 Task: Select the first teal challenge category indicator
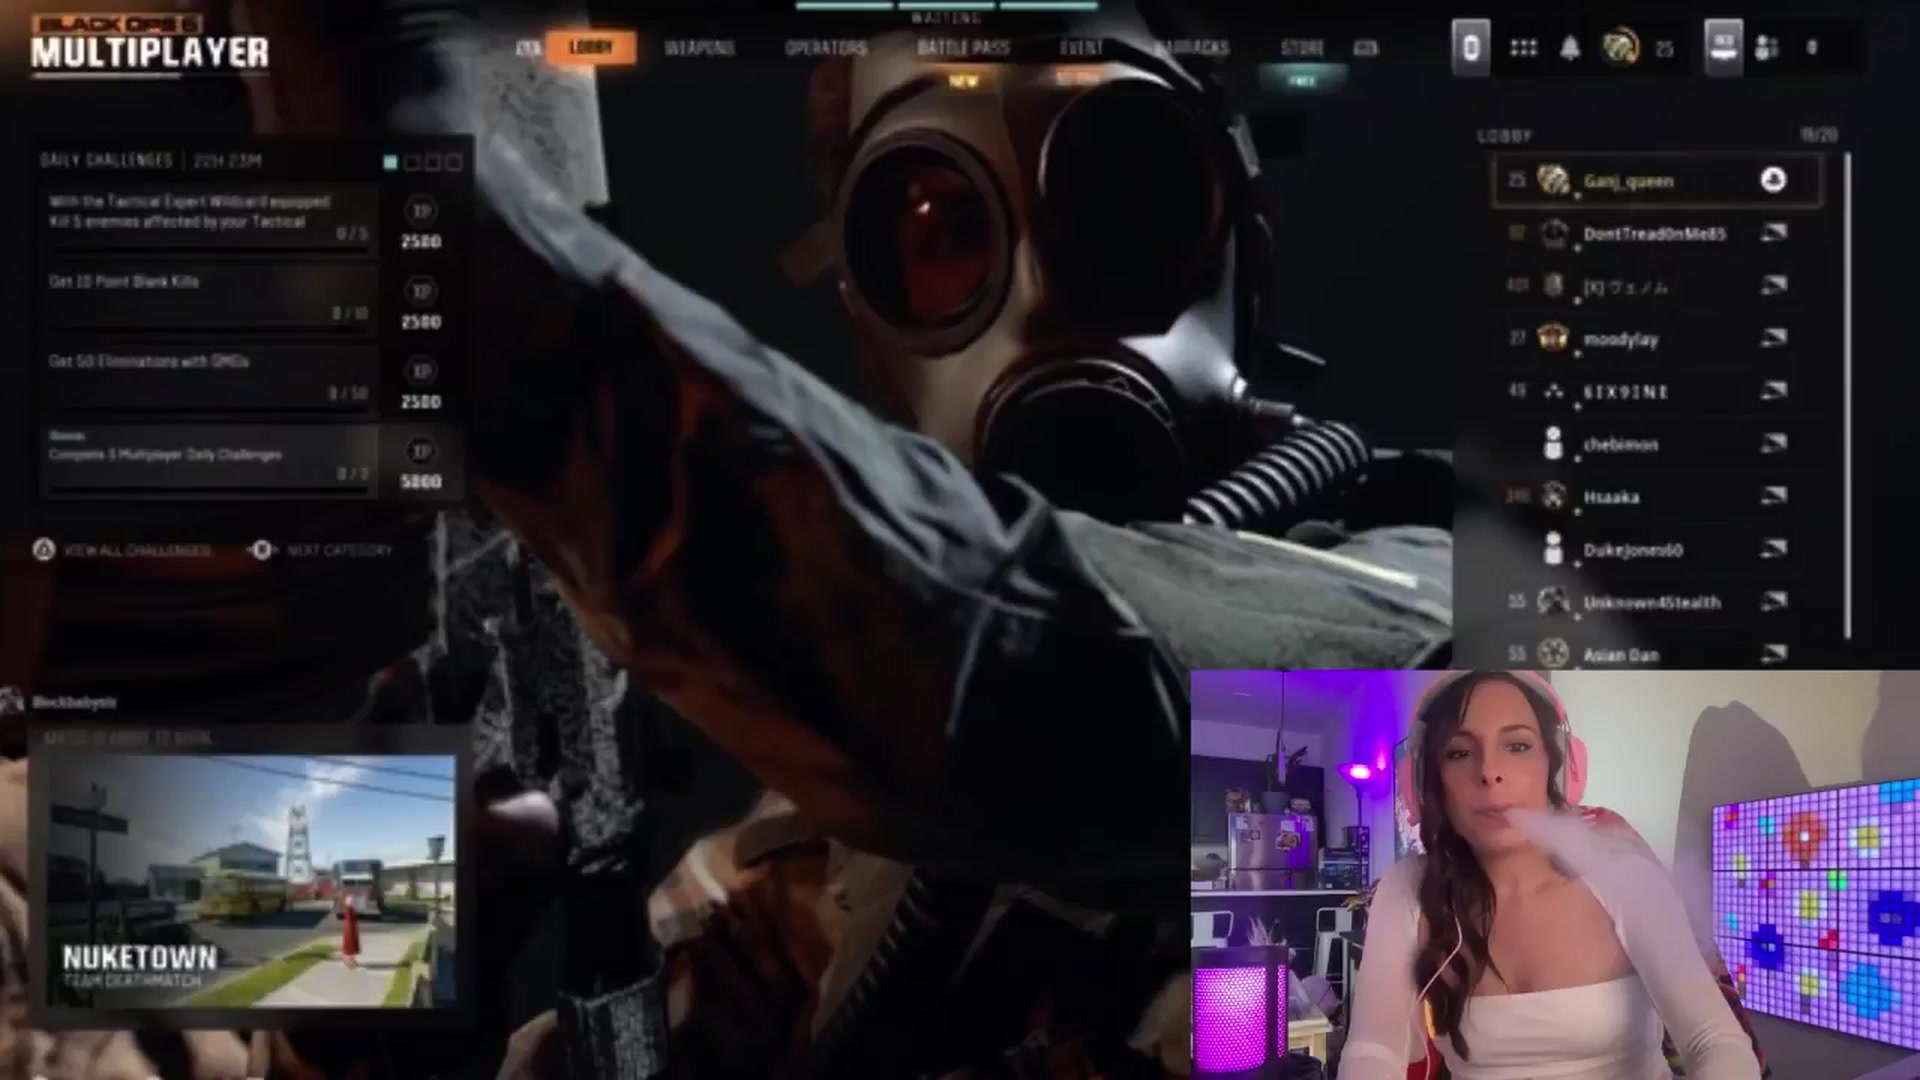[391, 162]
